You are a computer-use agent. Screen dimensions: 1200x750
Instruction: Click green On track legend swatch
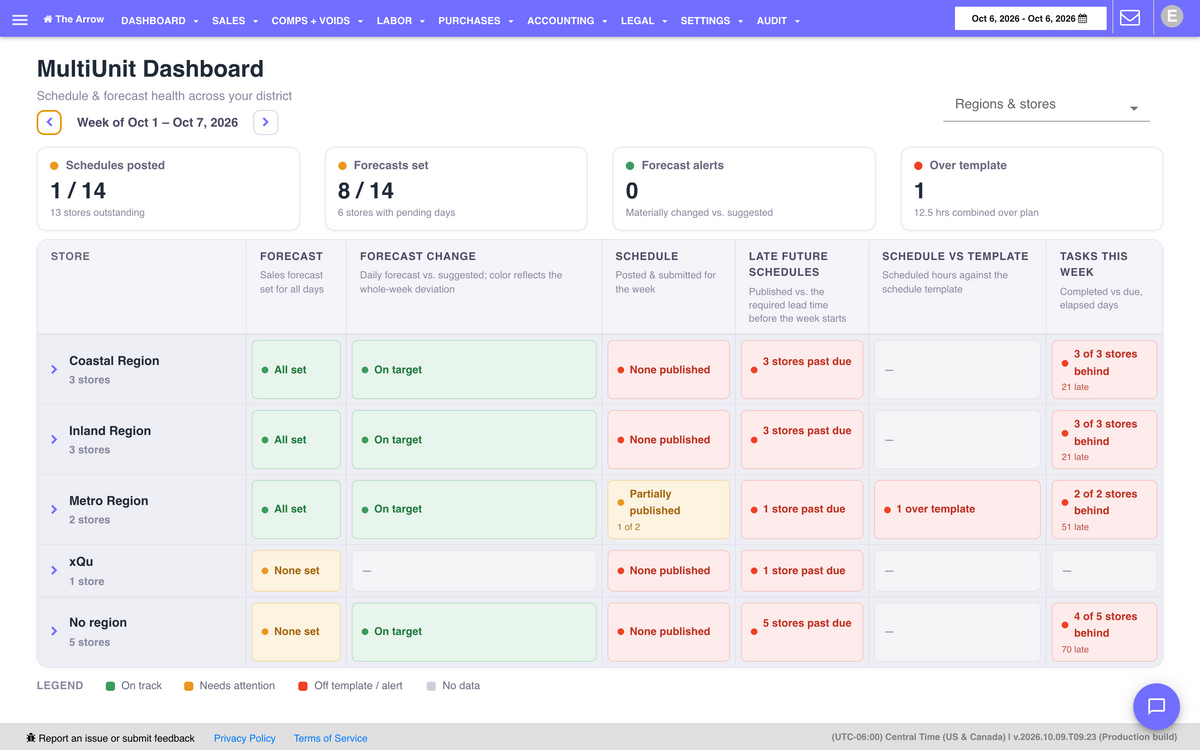click(x=111, y=686)
